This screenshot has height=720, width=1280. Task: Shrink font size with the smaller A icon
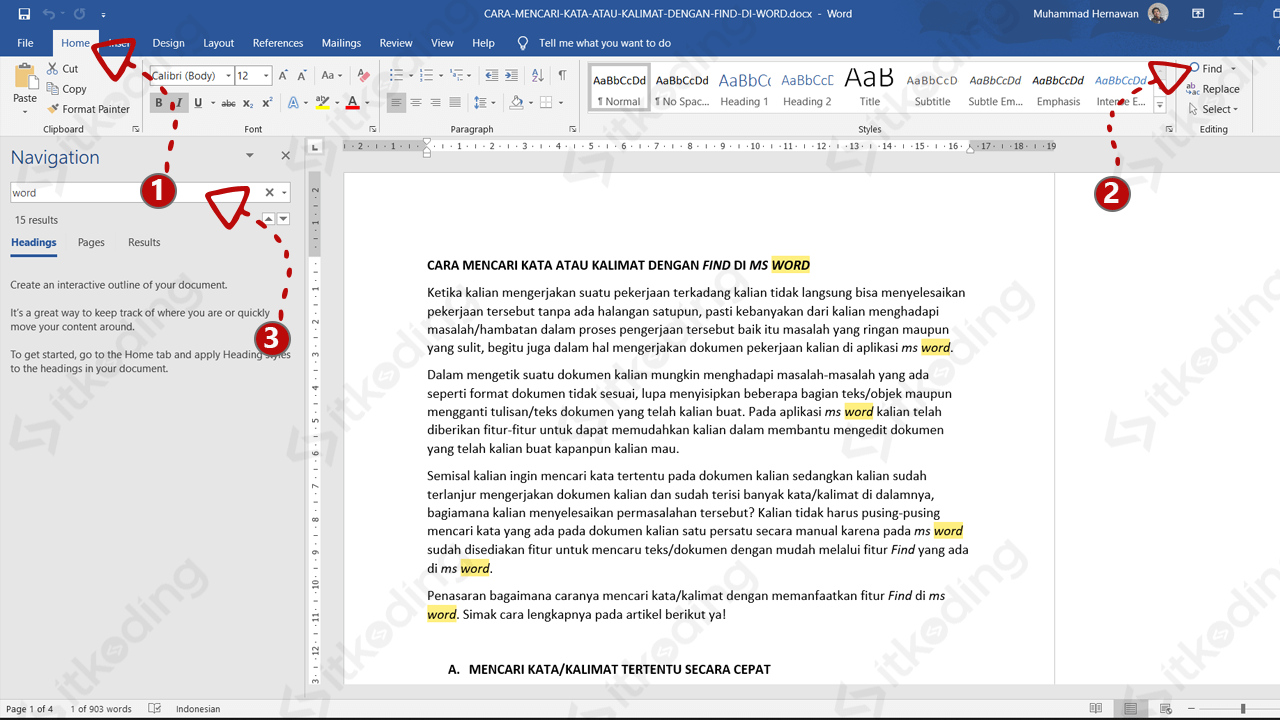point(301,76)
